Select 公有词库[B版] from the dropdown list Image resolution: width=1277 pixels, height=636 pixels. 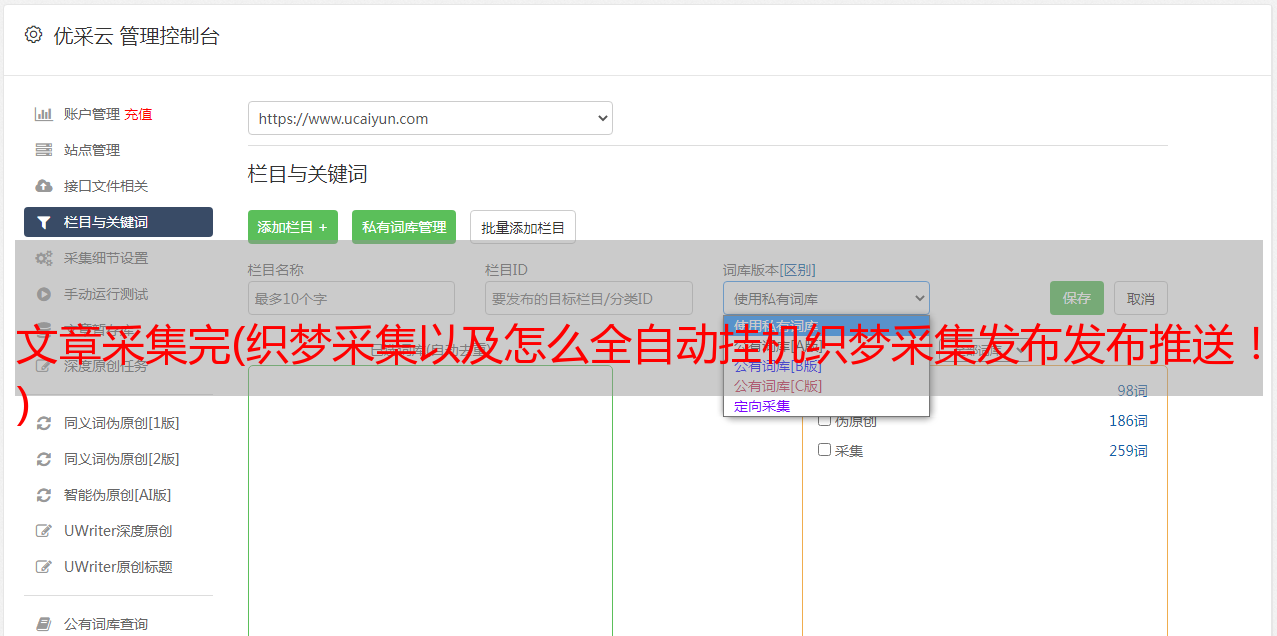826,366
